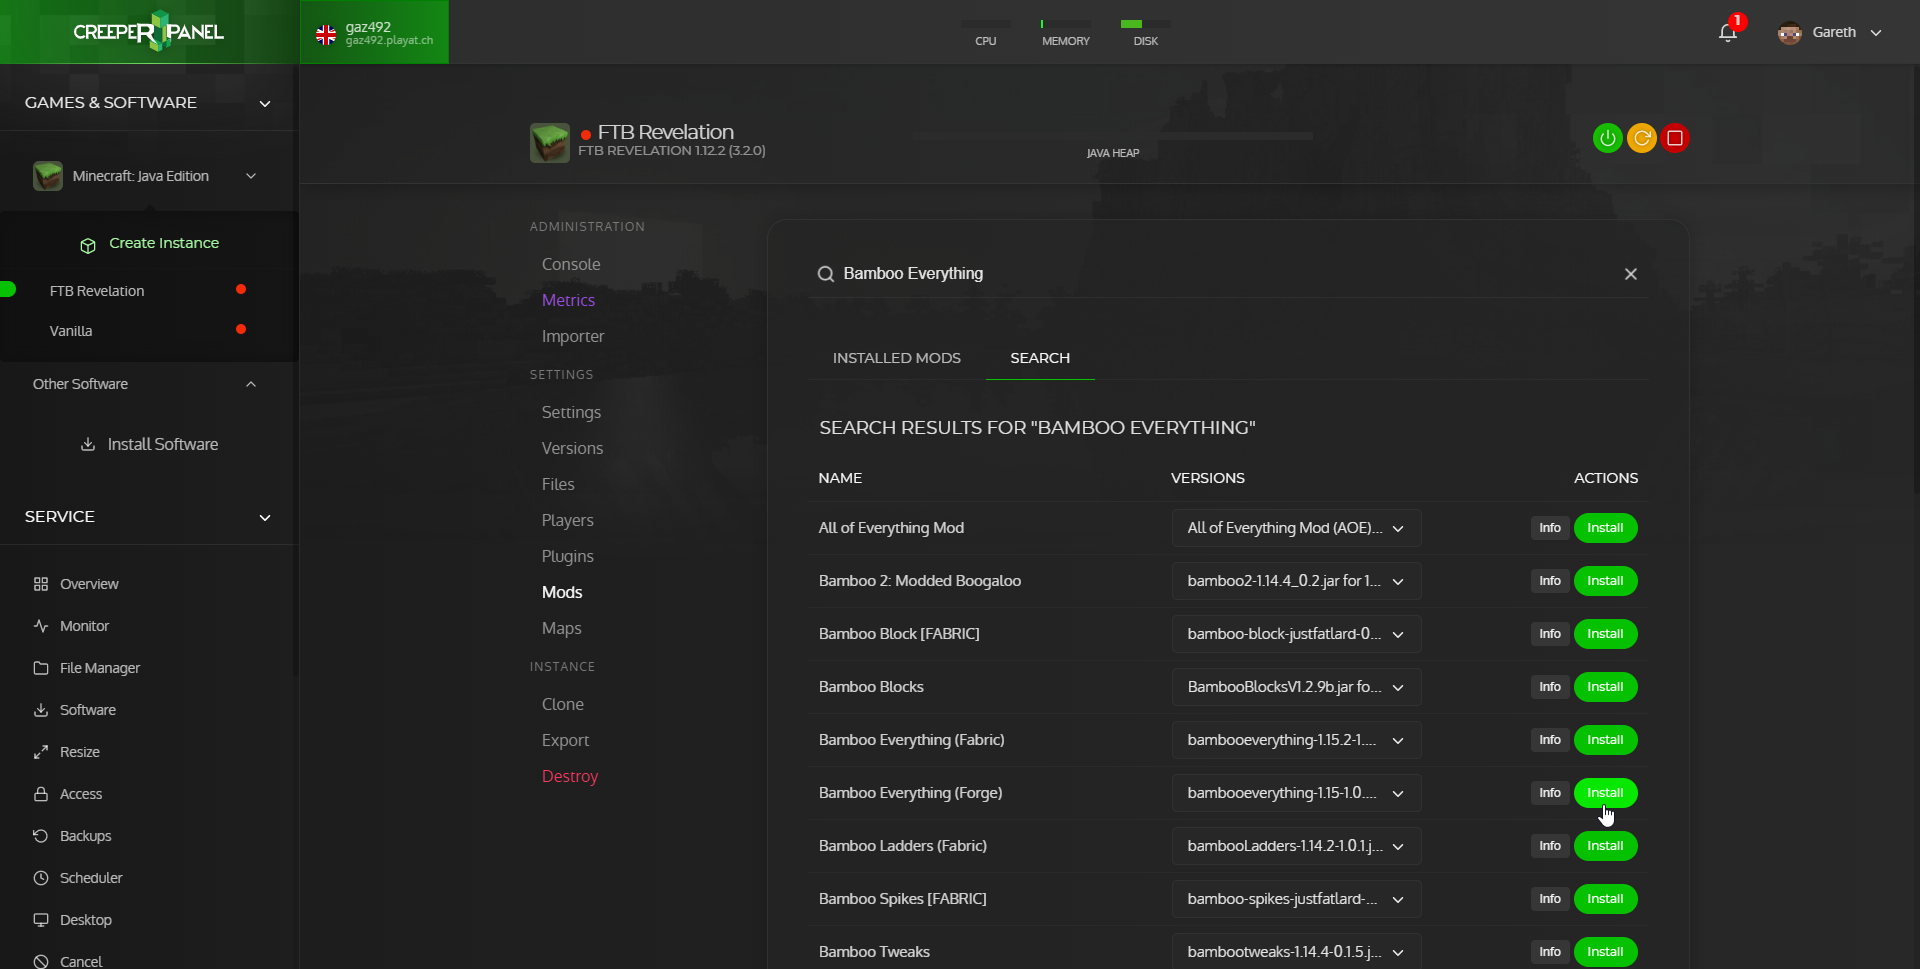This screenshot has height=969, width=1920.
Task: Collapse the Service section
Action: click(265, 517)
